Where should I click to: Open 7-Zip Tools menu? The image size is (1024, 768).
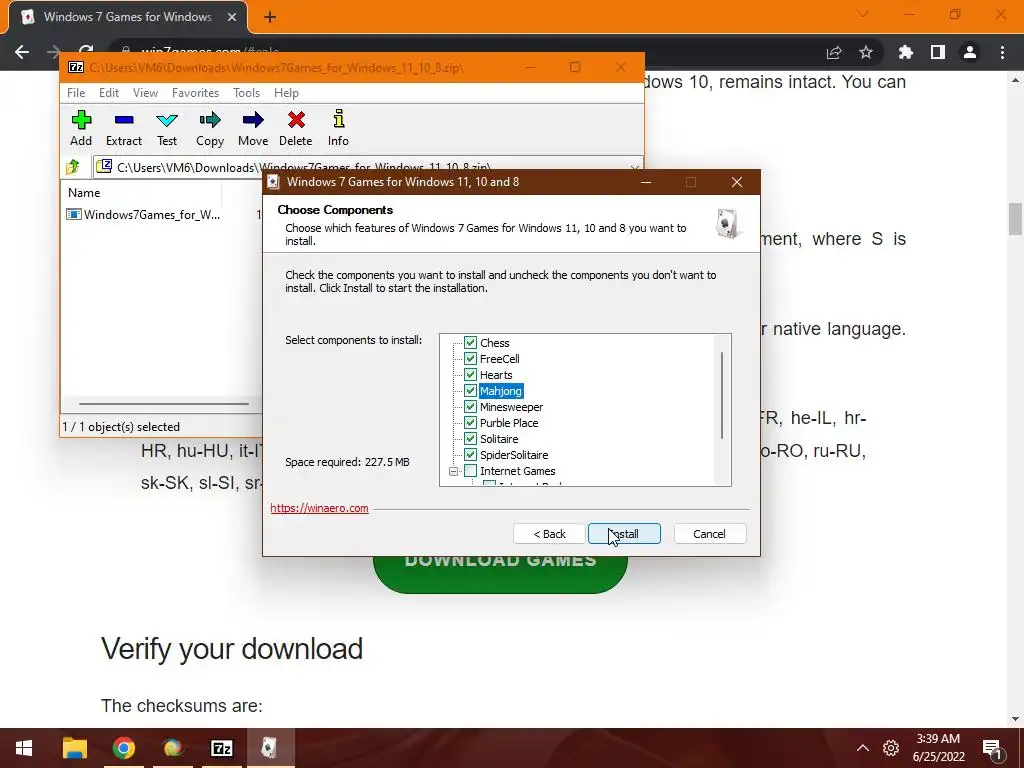click(x=246, y=93)
